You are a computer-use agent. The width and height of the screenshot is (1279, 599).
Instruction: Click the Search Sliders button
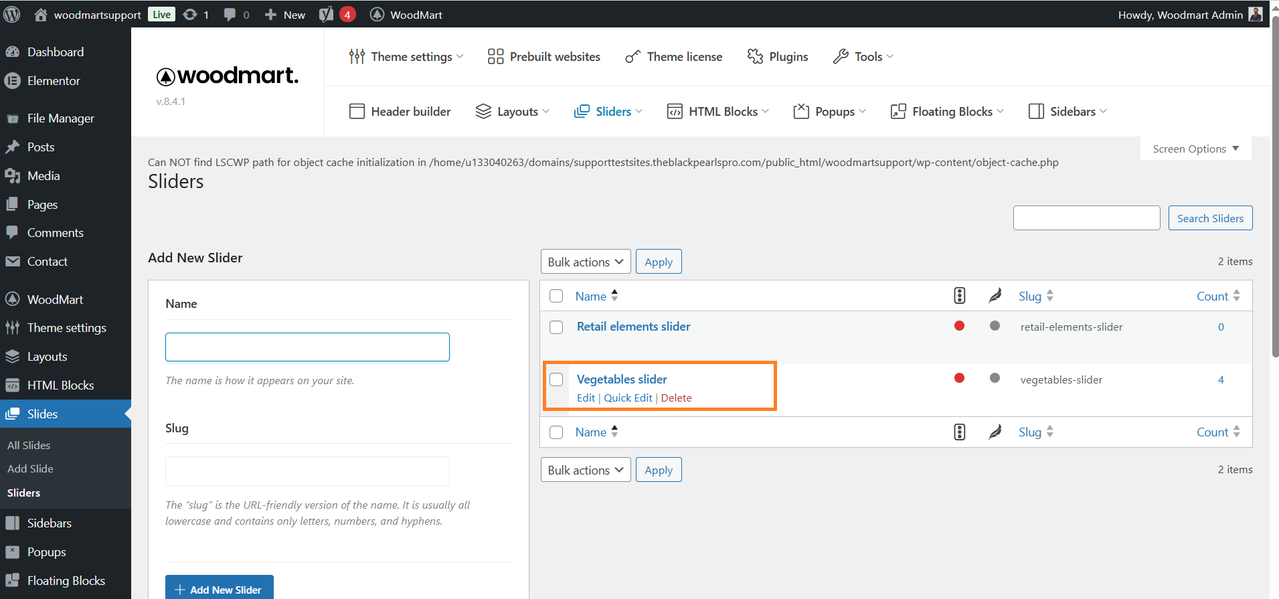(x=1210, y=218)
